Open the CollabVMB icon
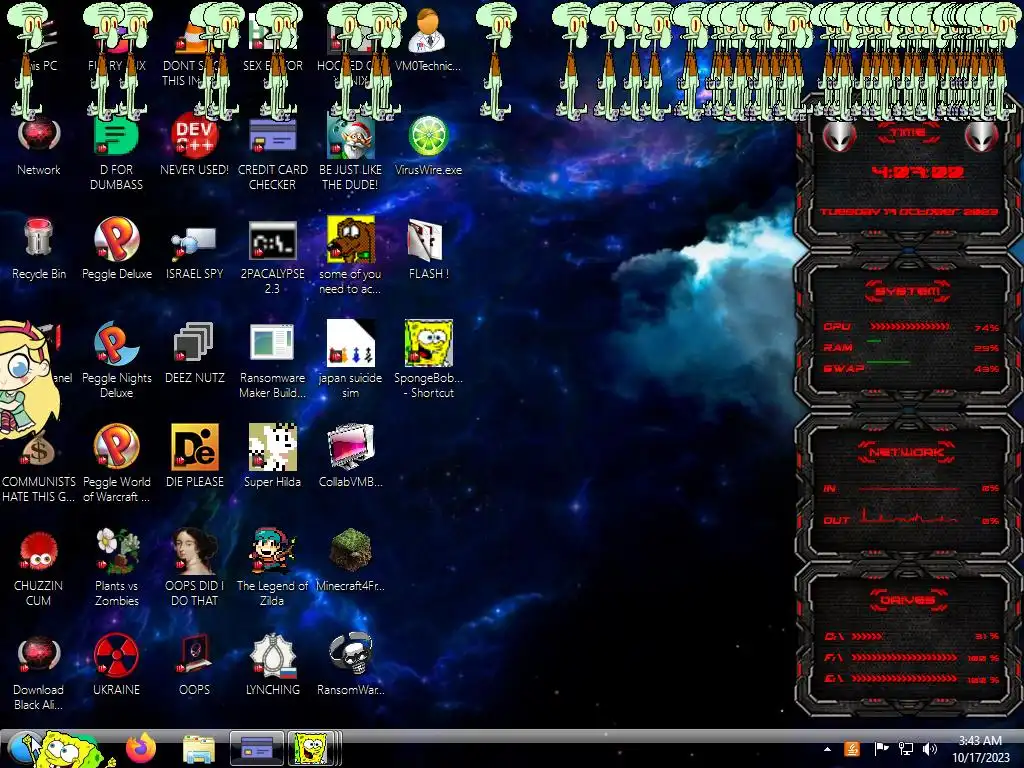Image resolution: width=1024 pixels, height=768 pixels. point(351,456)
